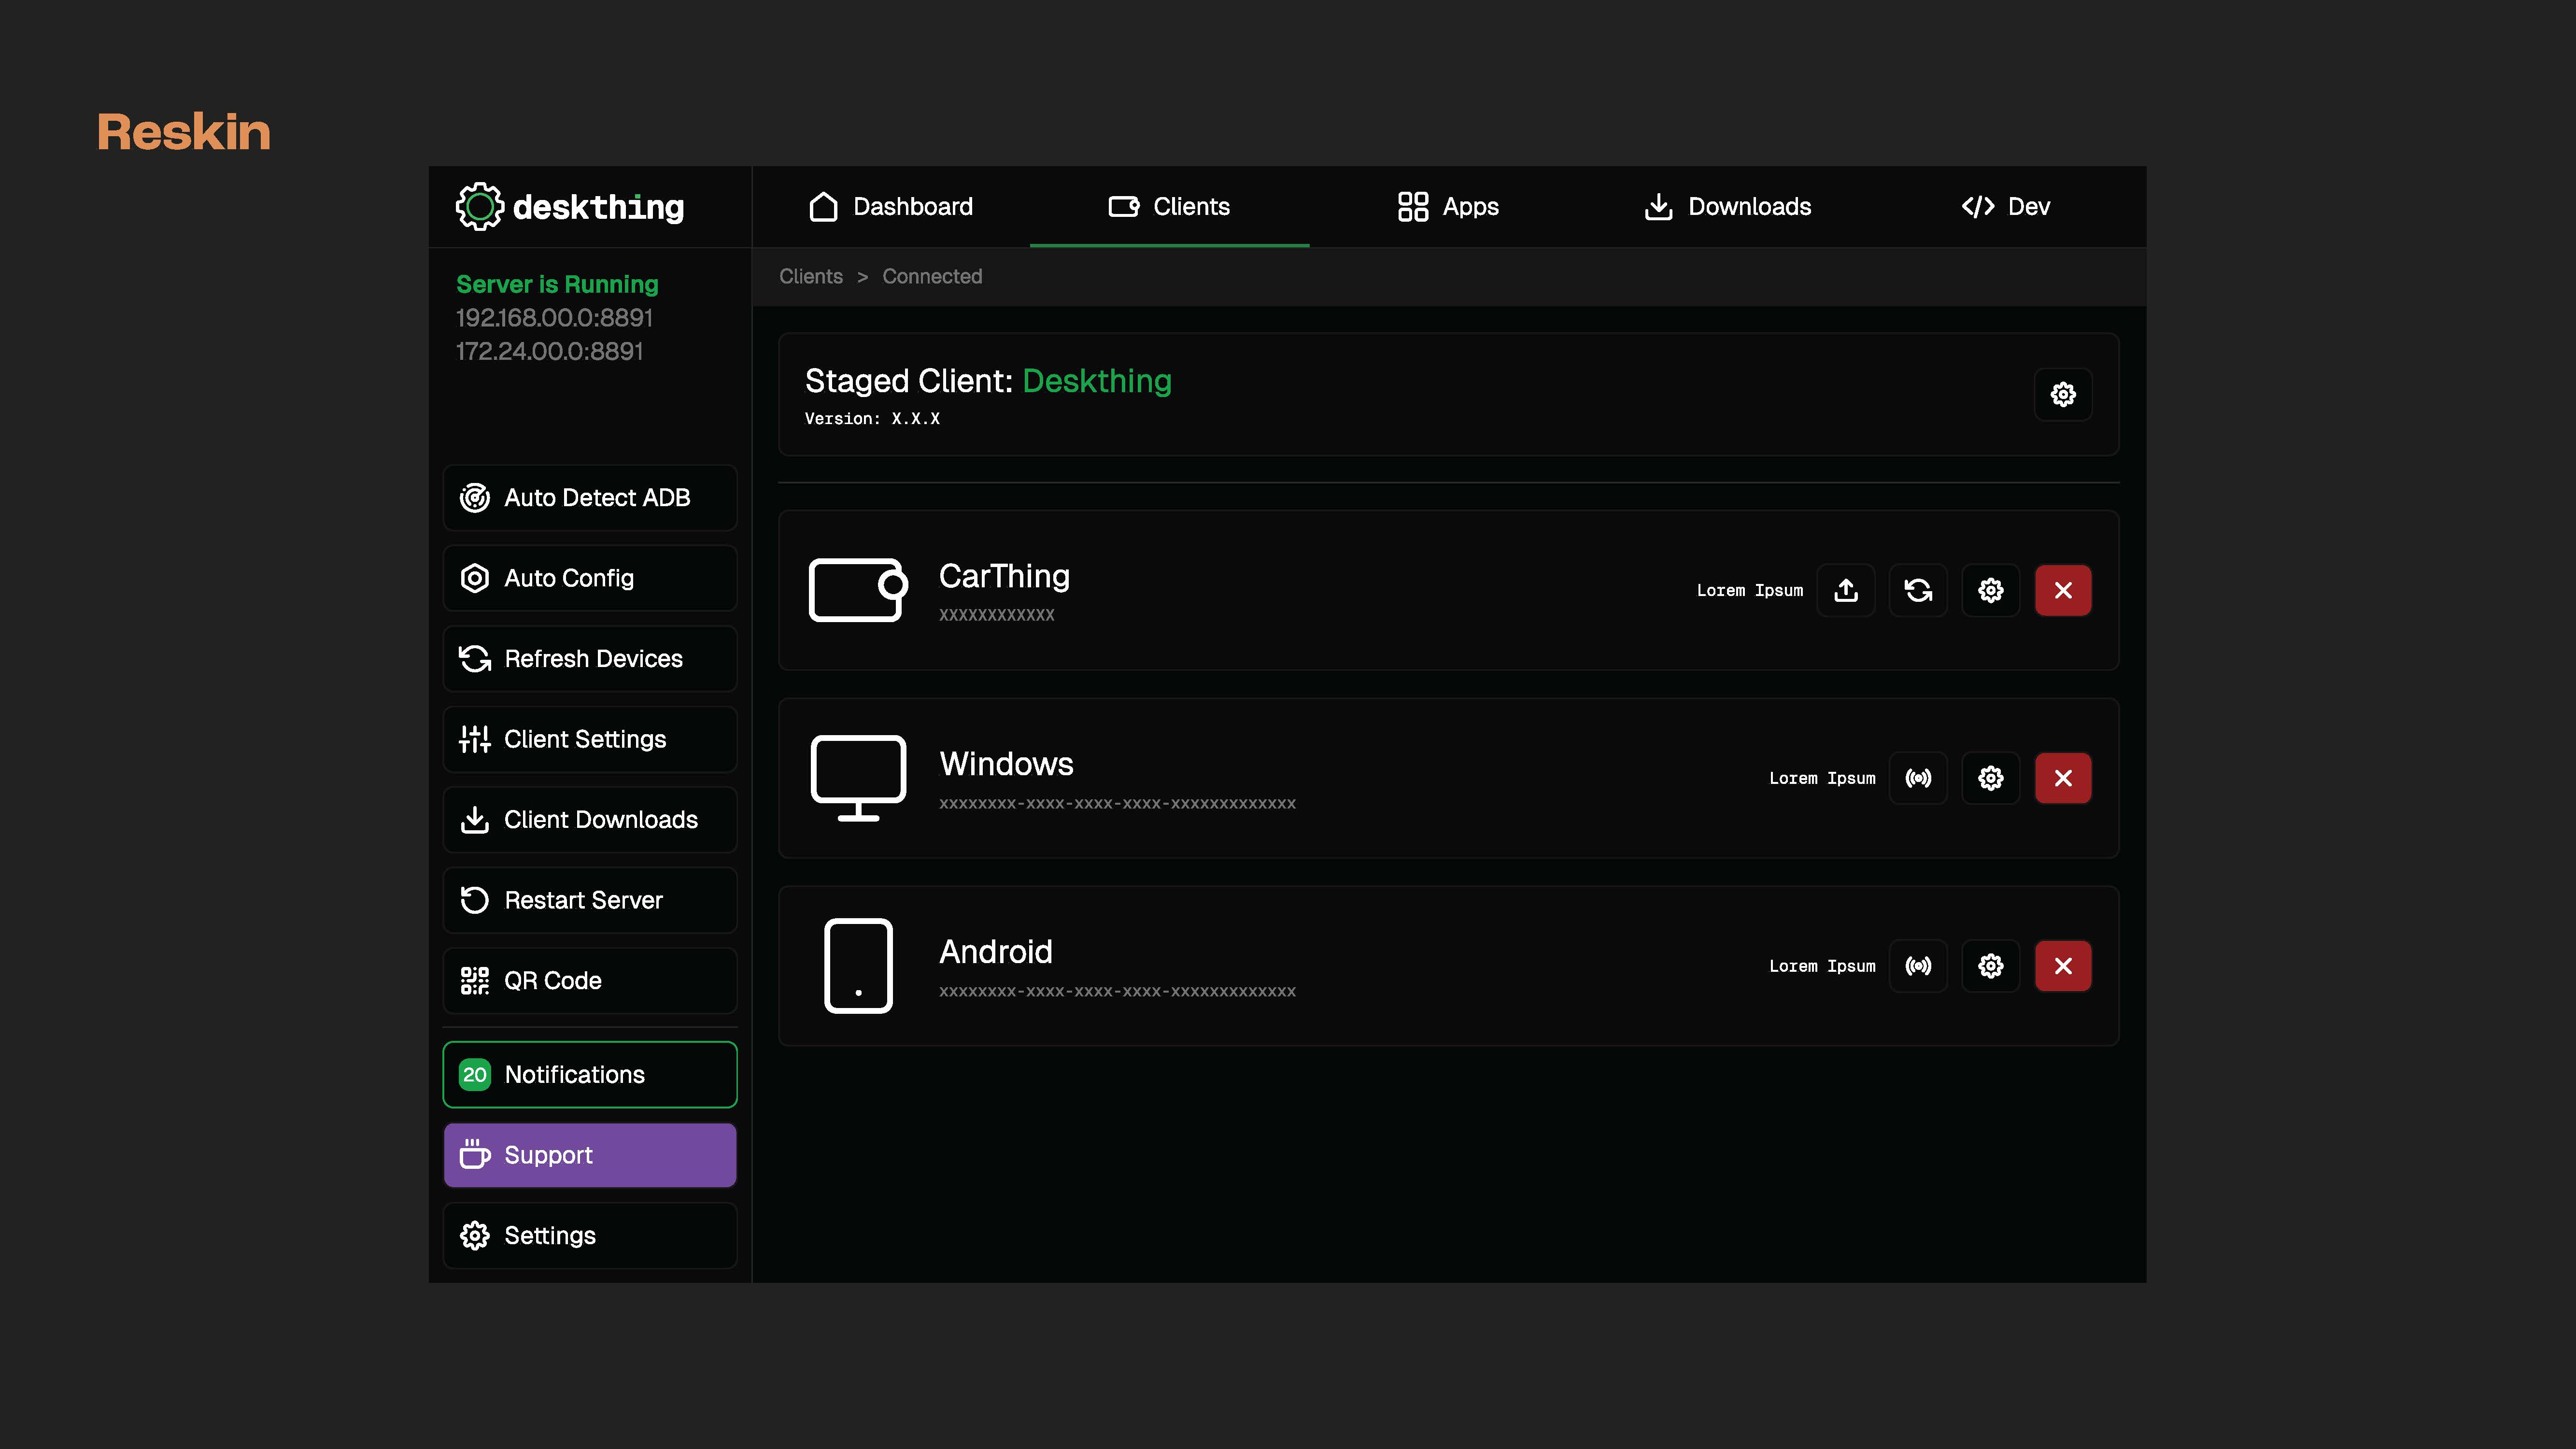The width and height of the screenshot is (2576, 1449).
Task: Click the CarThing upload icon button
Action: [1846, 590]
